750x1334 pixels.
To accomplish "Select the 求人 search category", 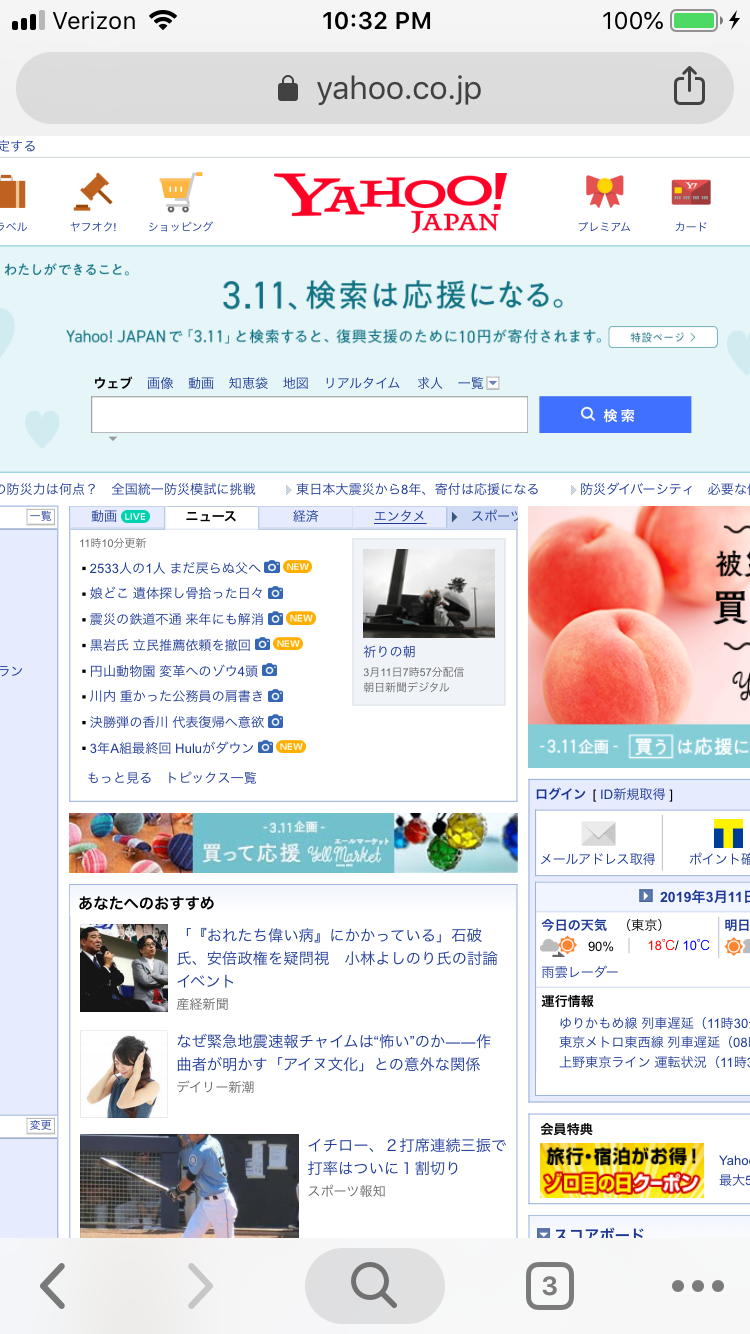I will [430, 383].
